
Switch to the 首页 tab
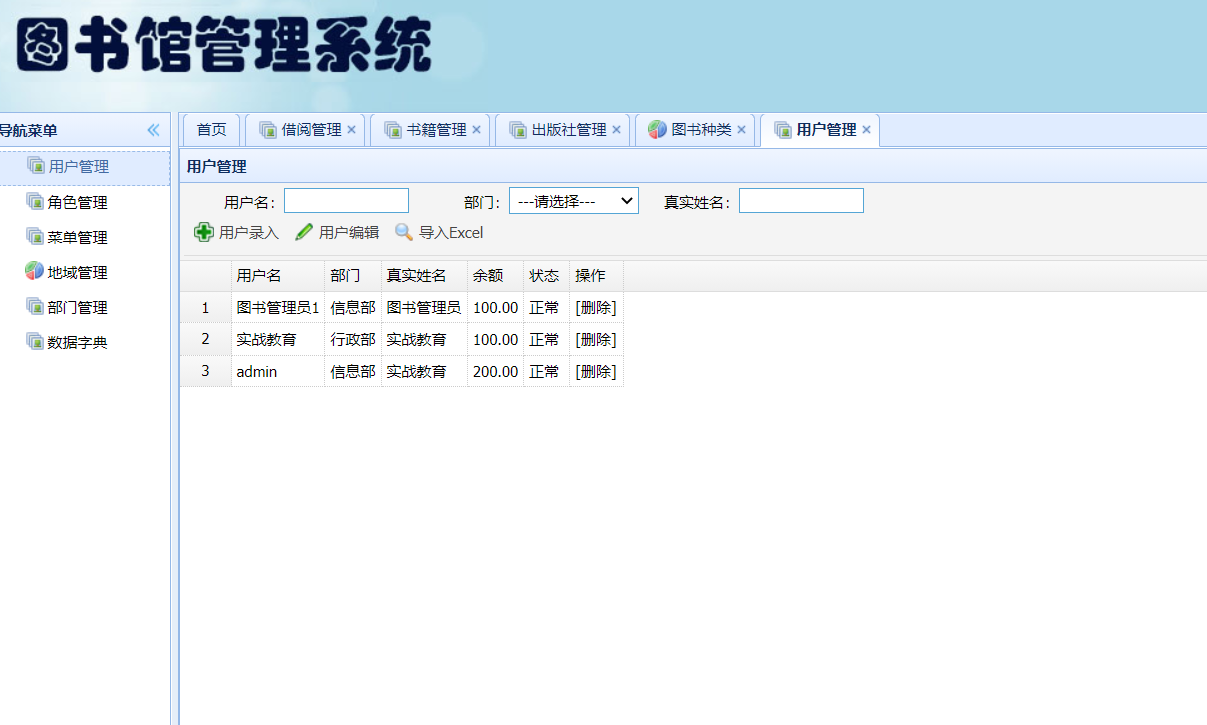pos(211,130)
